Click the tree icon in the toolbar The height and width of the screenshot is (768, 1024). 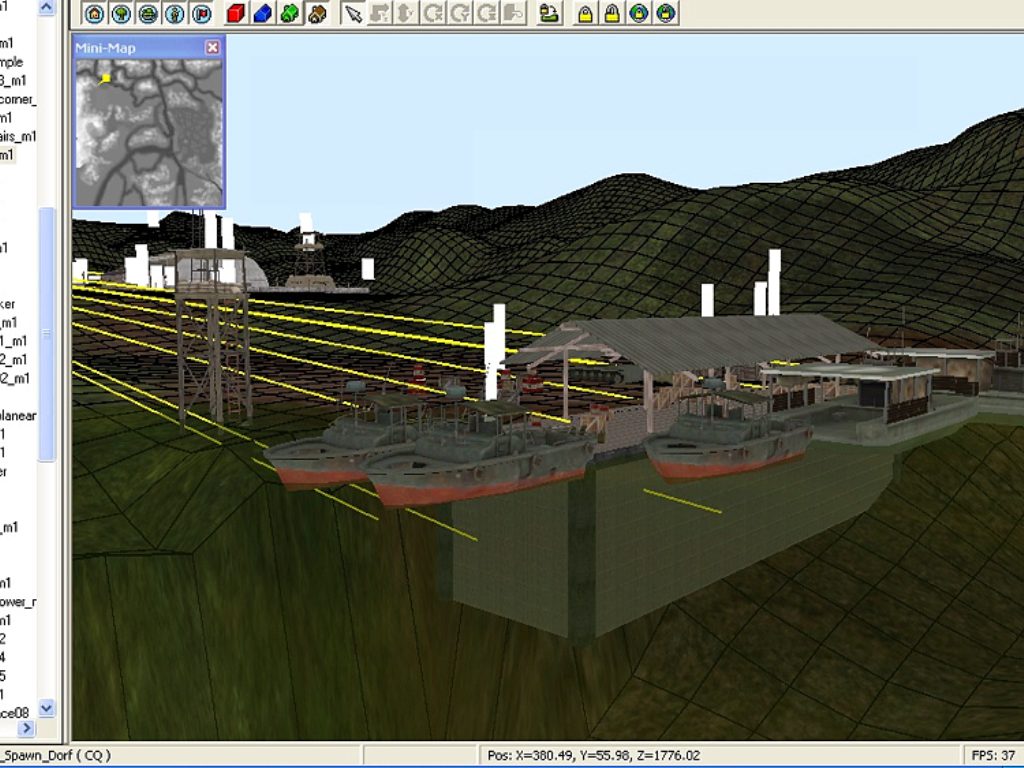121,13
